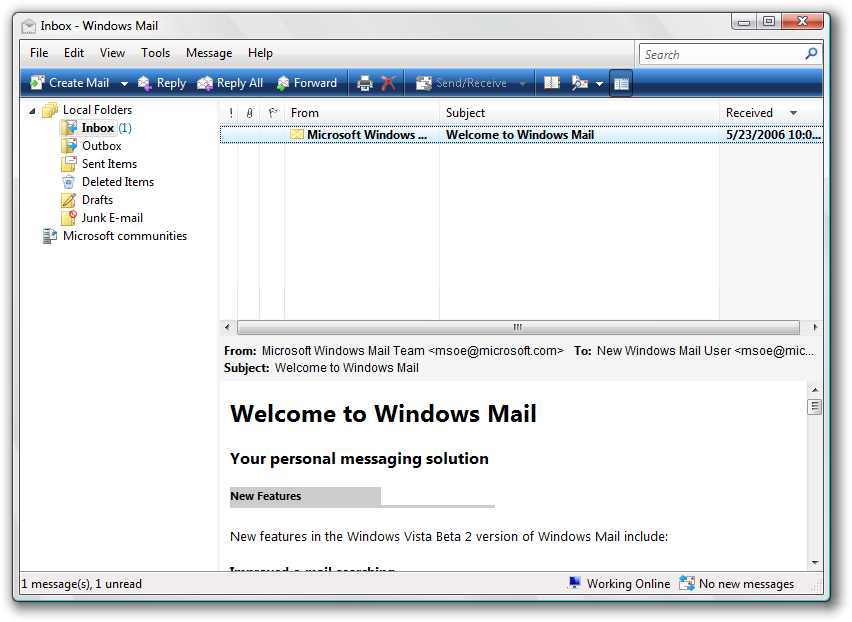Viewport: 852px width, 622px height.
Task: Click the Create Mail button
Action: (70, 83)
